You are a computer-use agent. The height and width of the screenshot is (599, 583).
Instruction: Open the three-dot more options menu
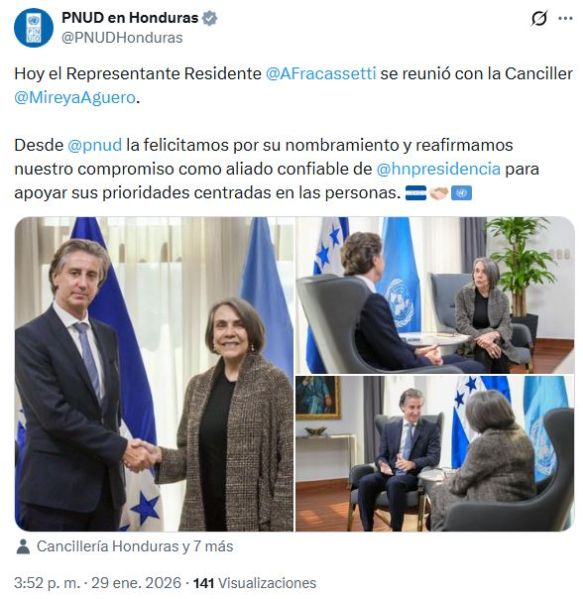[x=565, y=18]
